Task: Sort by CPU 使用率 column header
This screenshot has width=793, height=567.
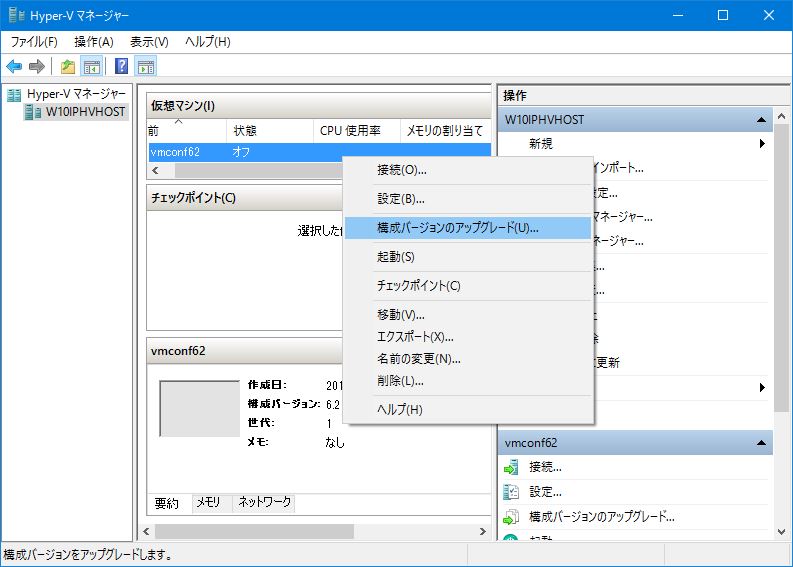Action: (357, 131)
